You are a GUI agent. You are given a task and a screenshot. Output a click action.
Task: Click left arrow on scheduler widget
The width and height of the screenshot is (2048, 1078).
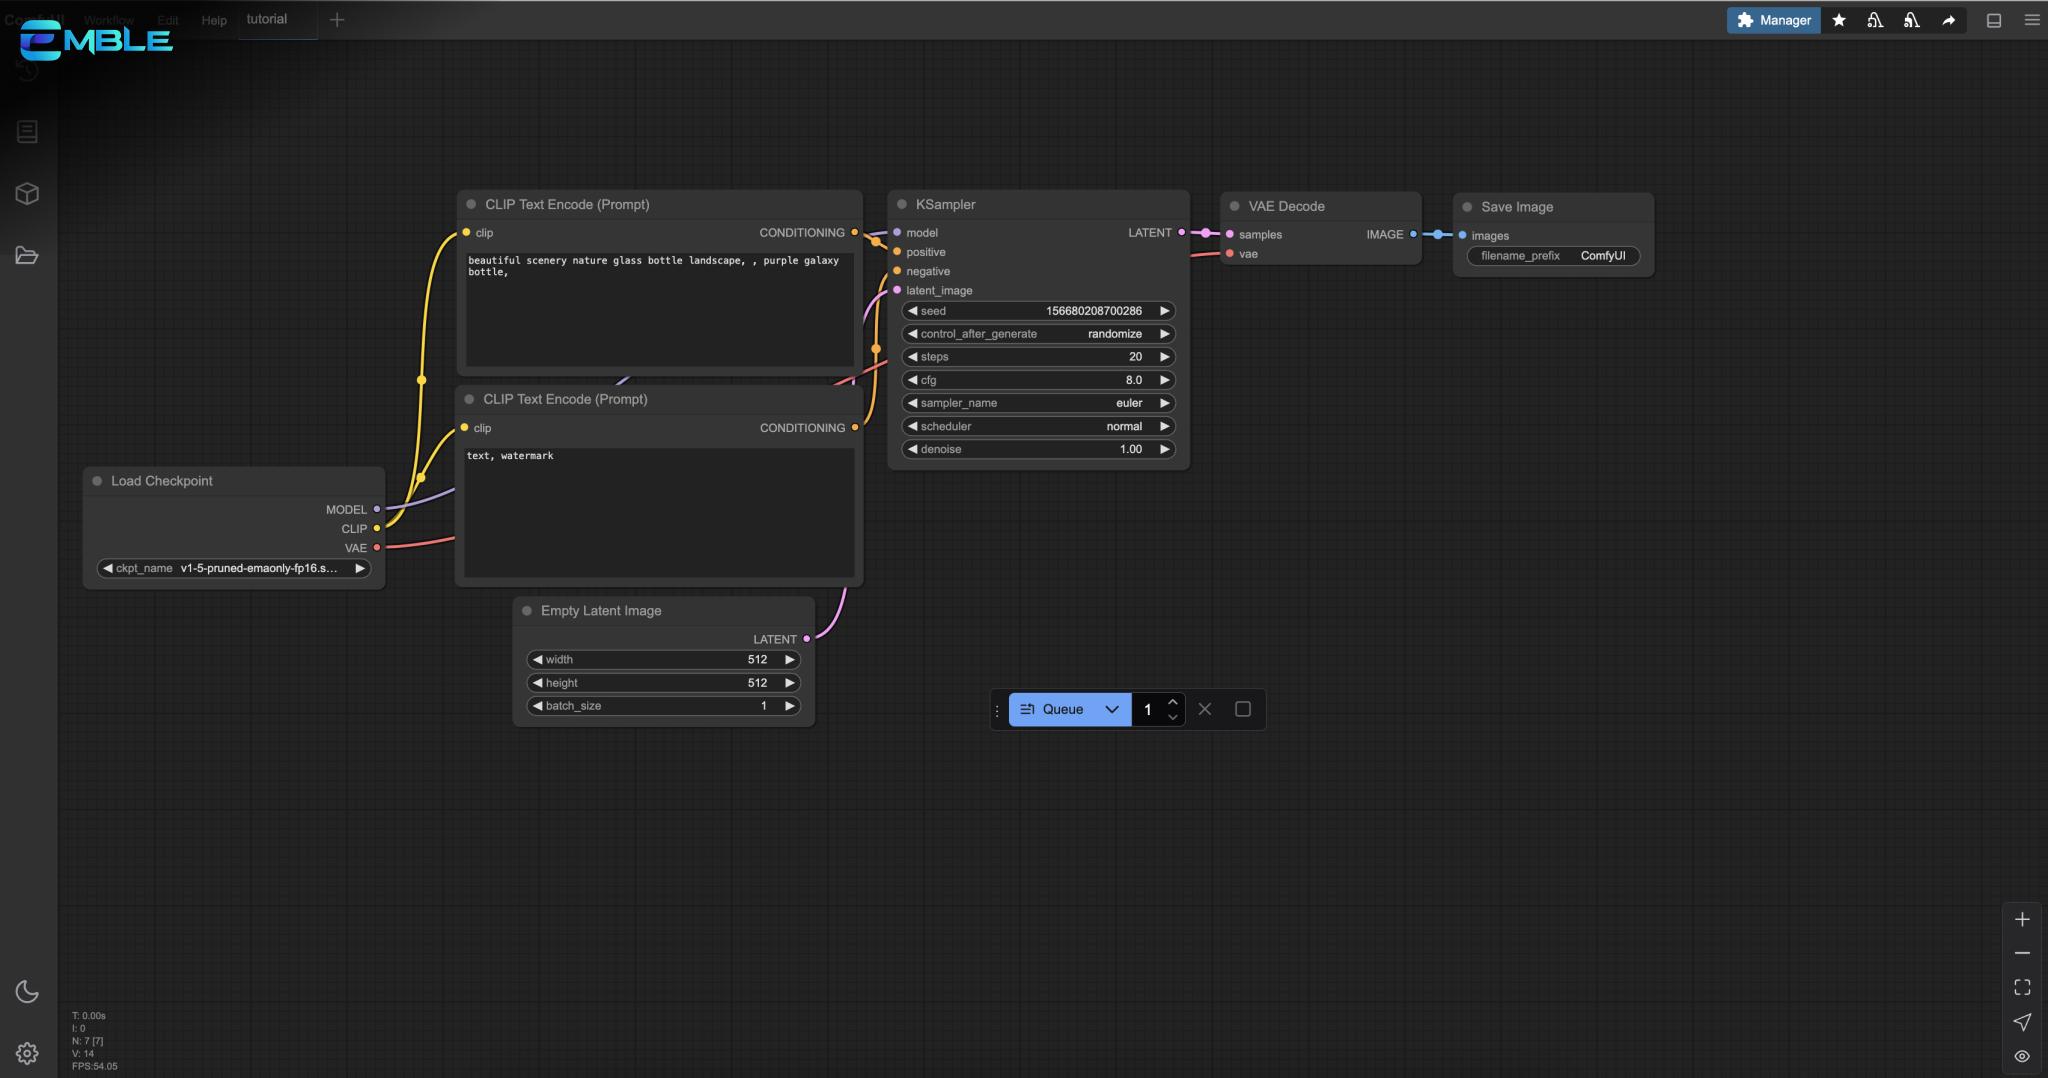[x=912, y=426]
